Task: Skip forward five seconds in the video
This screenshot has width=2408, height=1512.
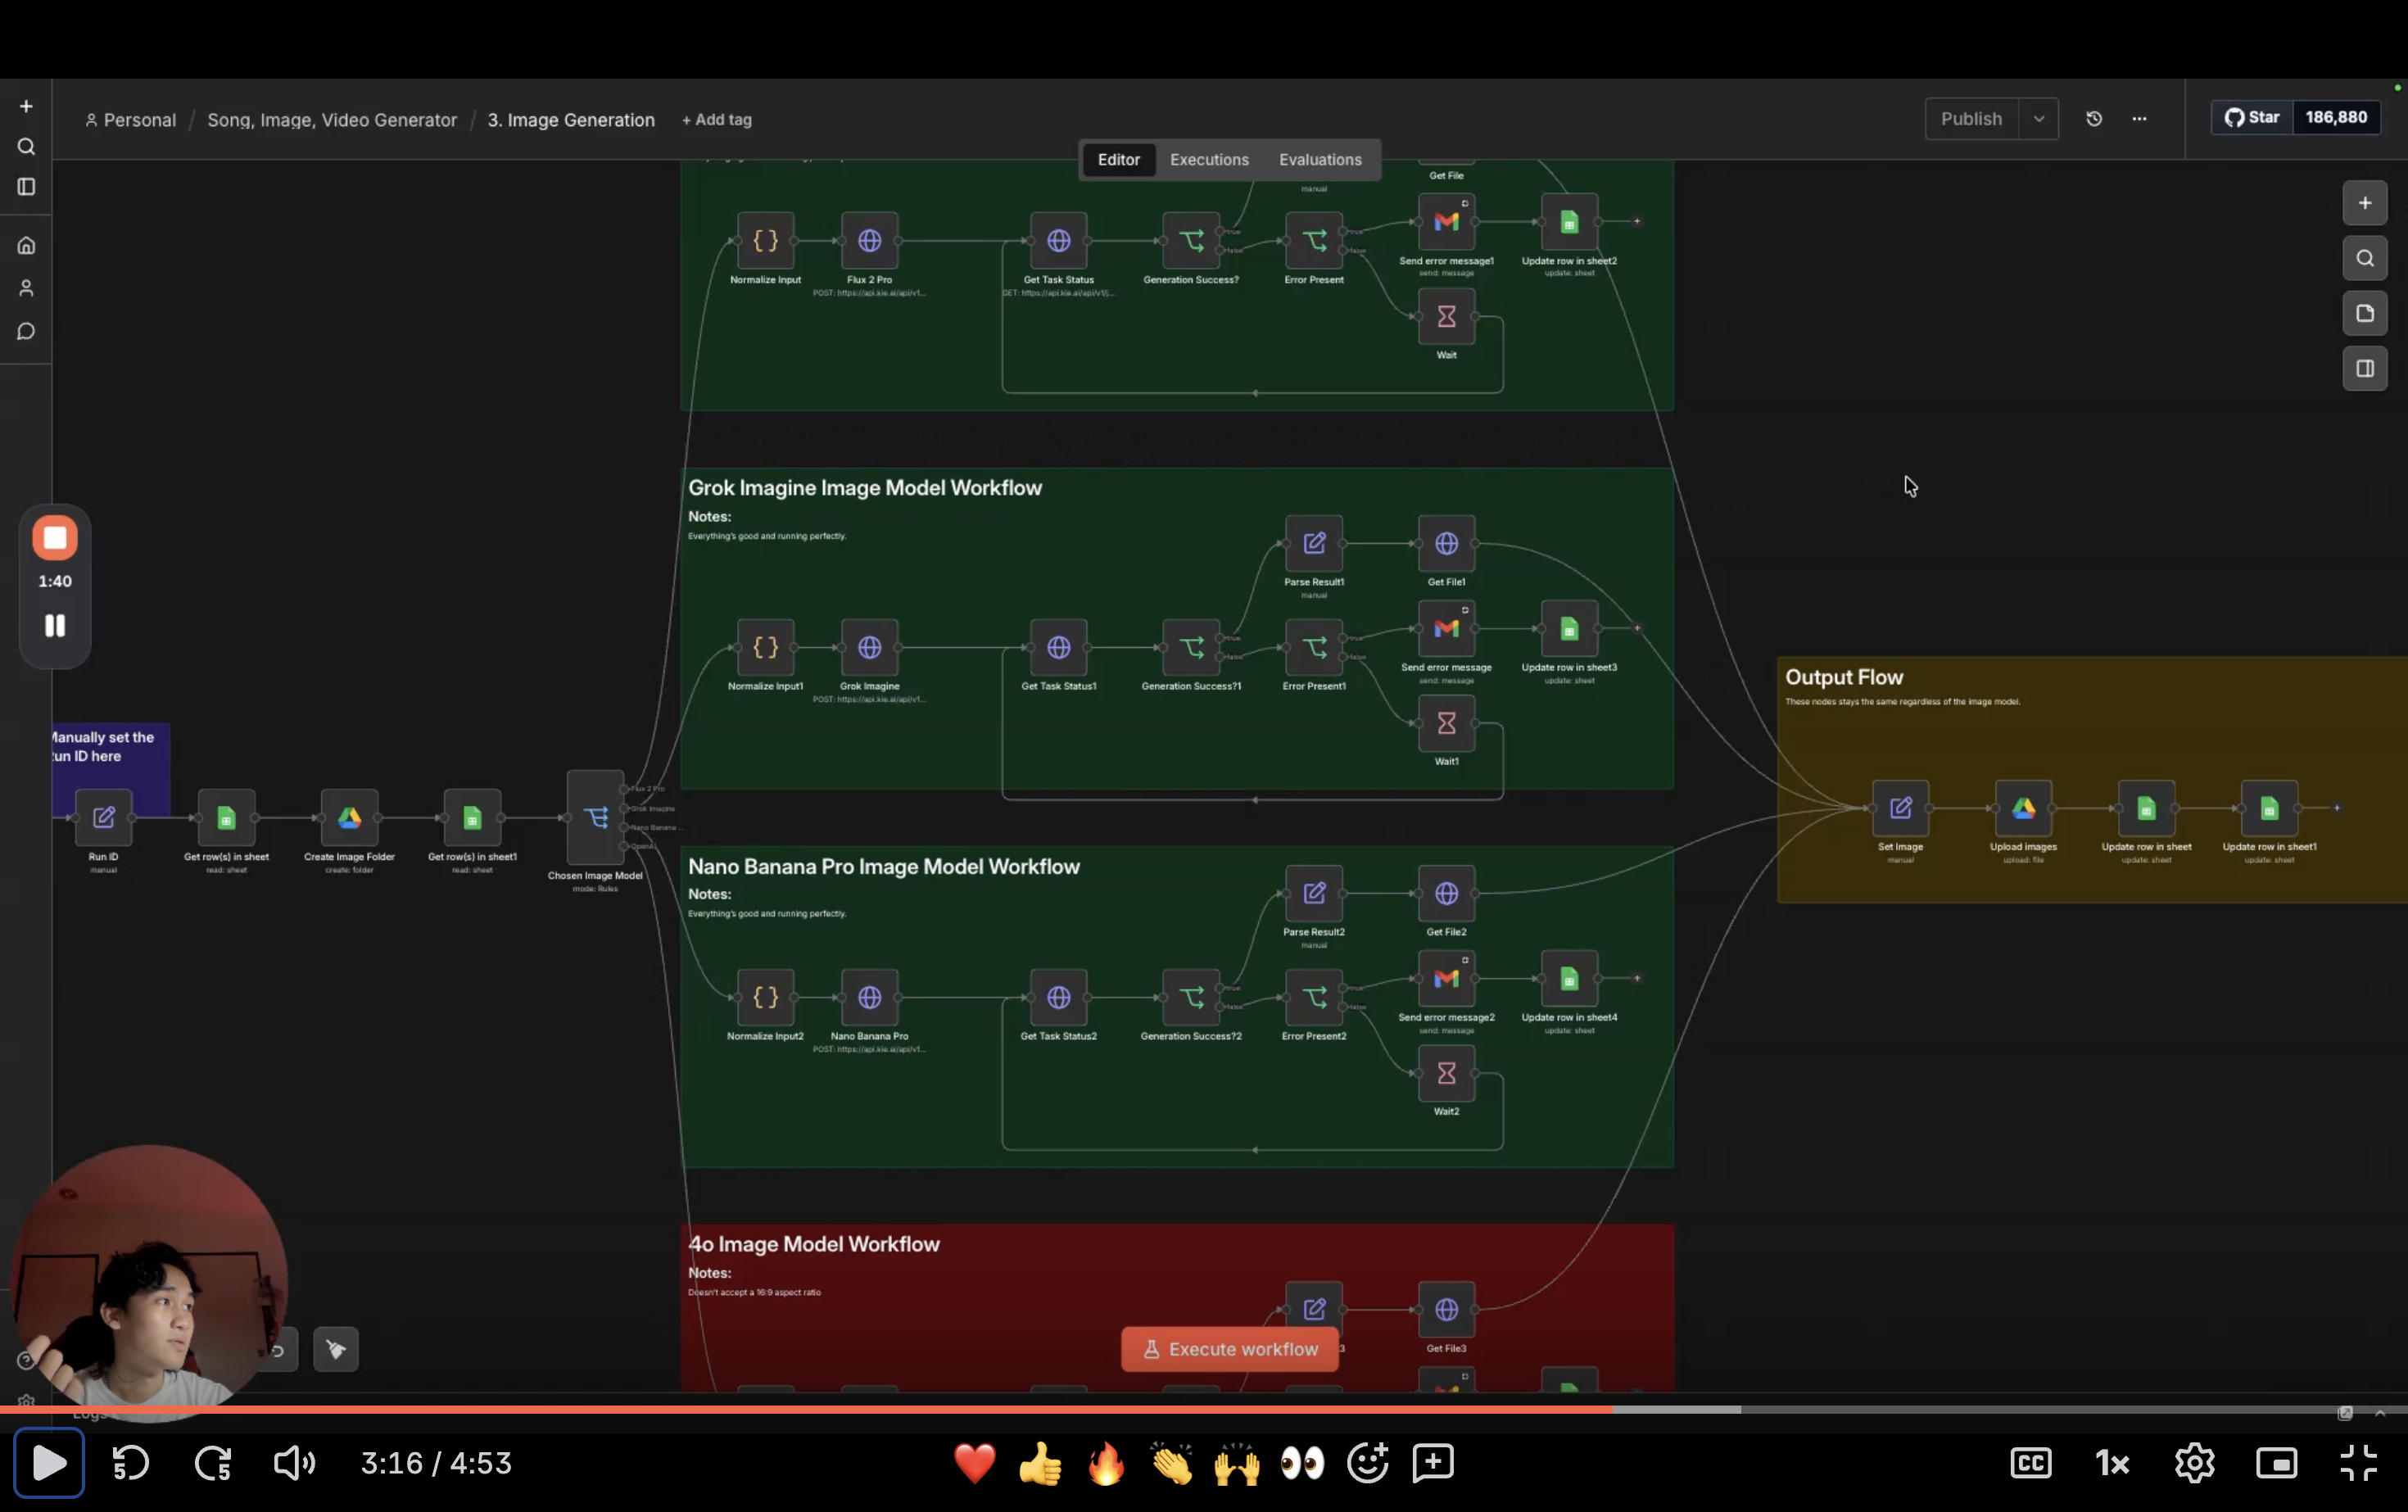Action: pyautogui.click(x=213, y=1463)
